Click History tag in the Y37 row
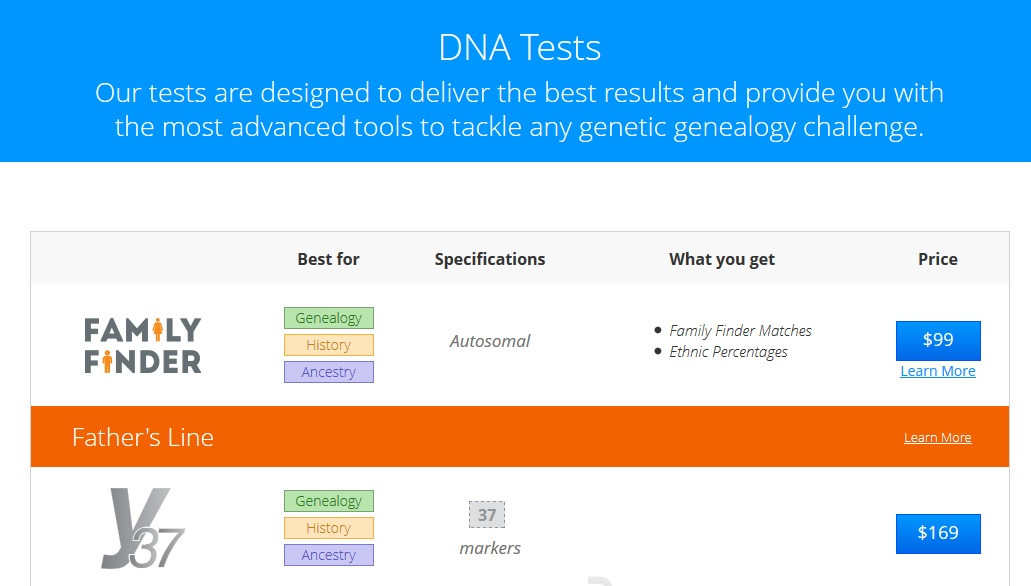1031x586 pixels. [329, 528]
